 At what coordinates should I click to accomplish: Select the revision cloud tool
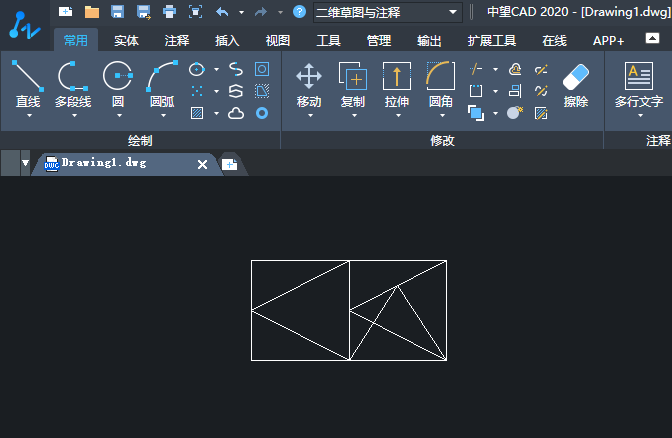click(x=236, y=113)
